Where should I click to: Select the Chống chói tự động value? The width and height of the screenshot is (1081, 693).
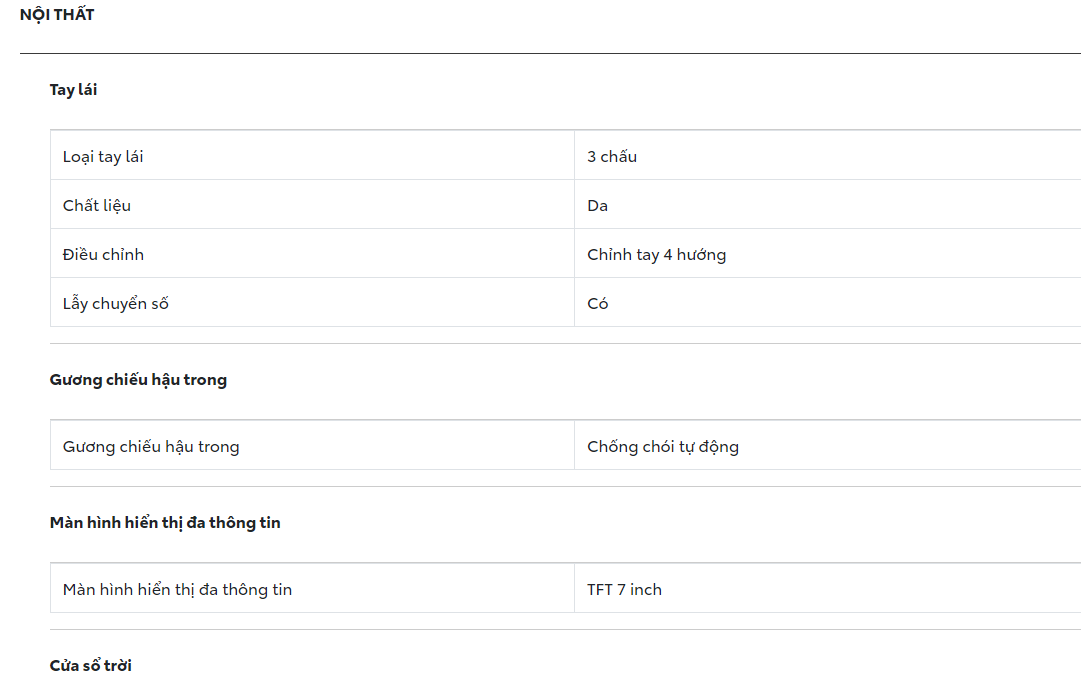(x=663, y=447)
